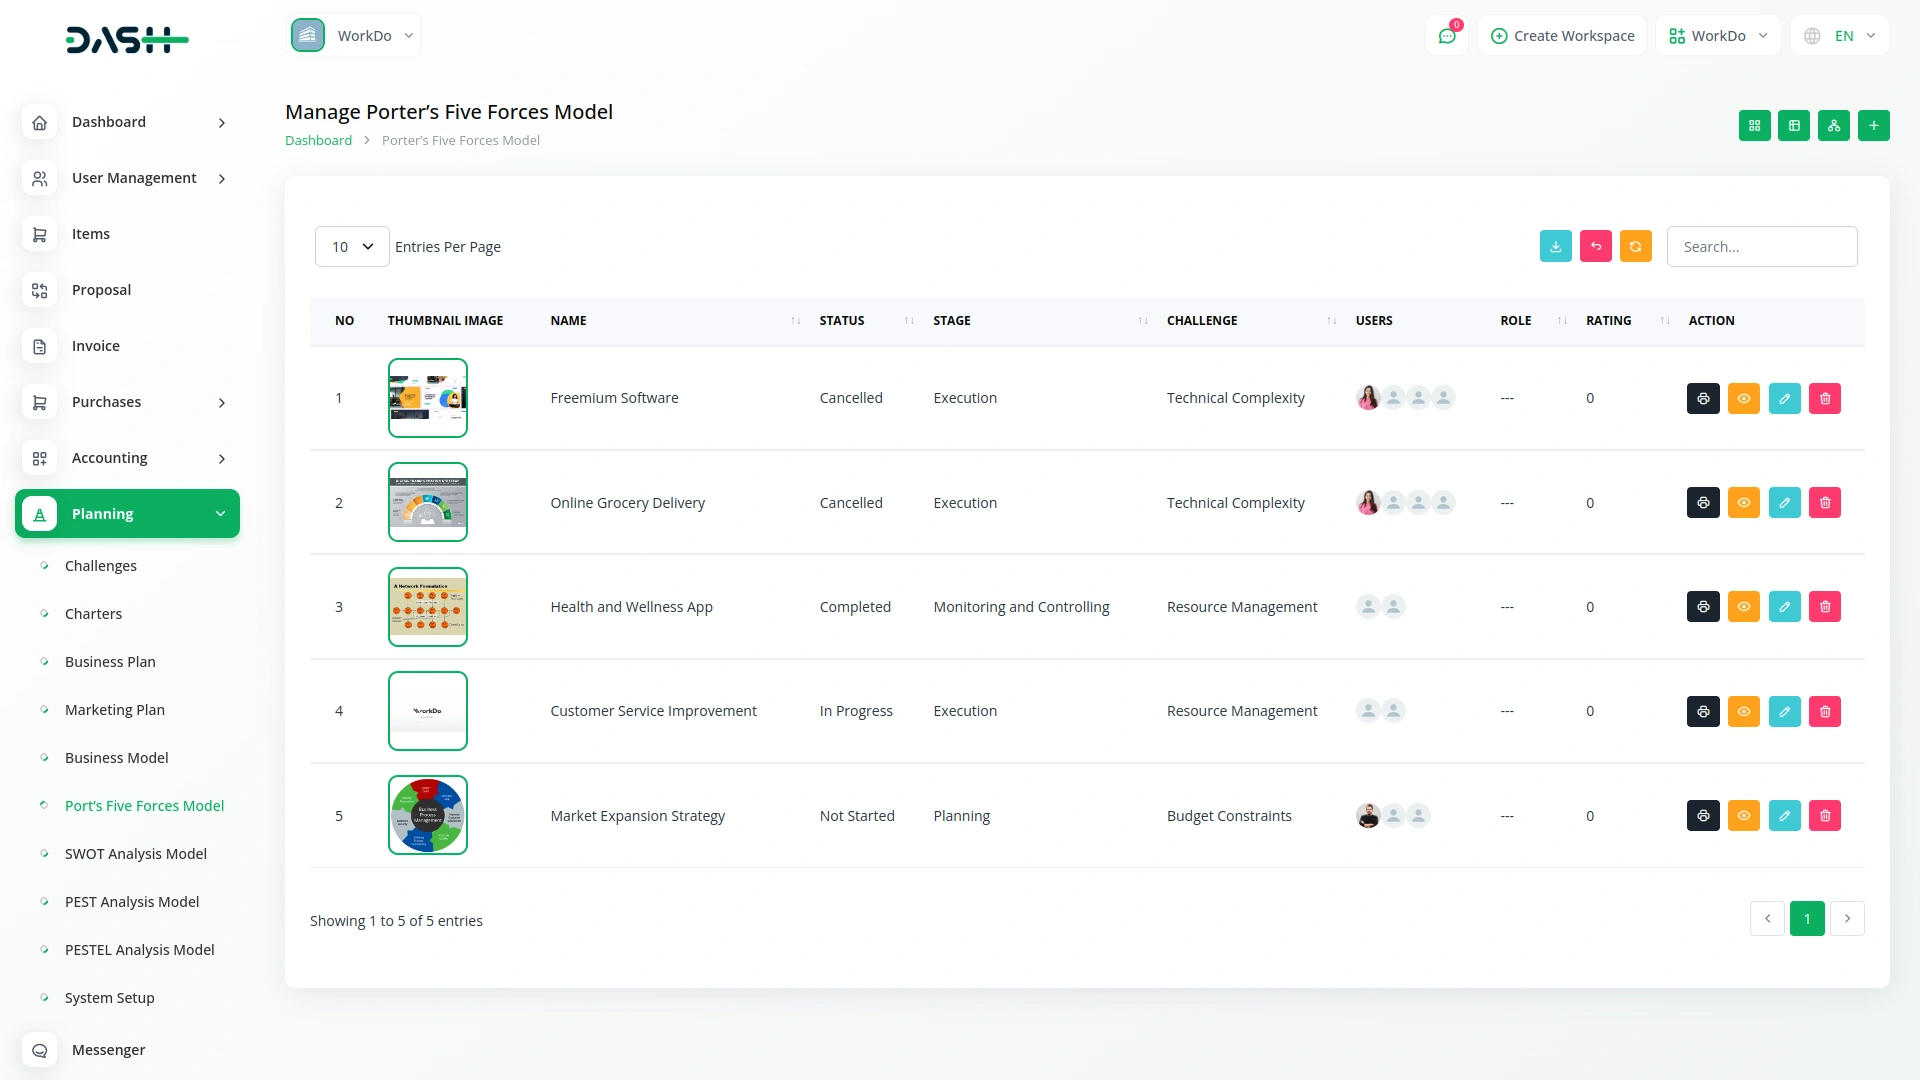Screen dimensions: 1920x1080
Task: View Market Expansion Strategy via eye icon
Action: click(1743, 815)
